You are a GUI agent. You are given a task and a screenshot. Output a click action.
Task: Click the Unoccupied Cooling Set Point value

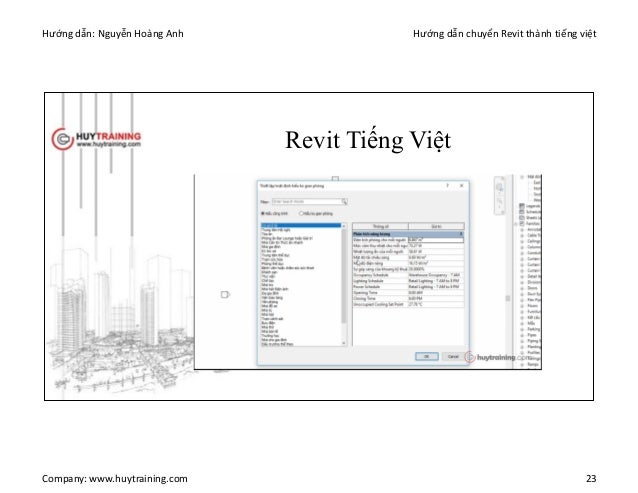436,304
